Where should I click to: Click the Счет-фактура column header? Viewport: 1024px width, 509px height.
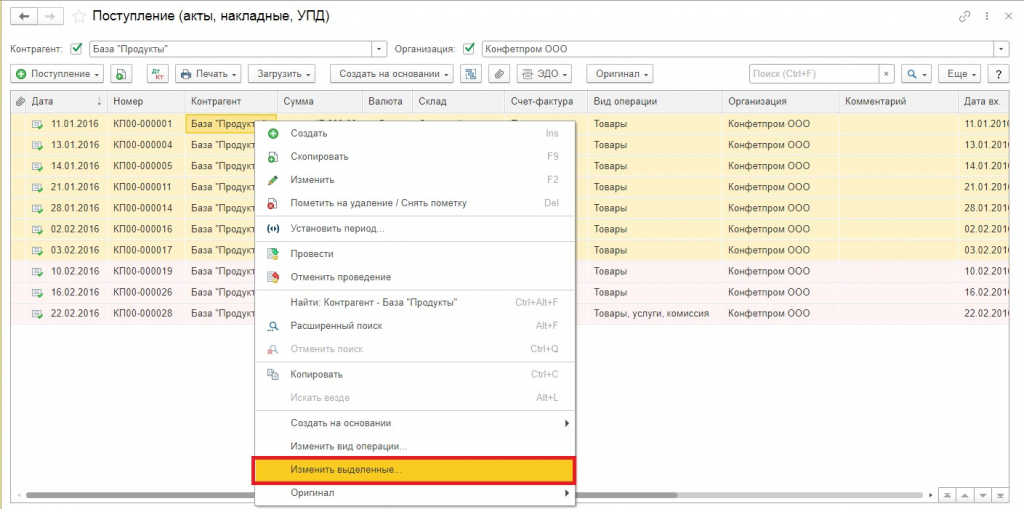pos(546,101)
